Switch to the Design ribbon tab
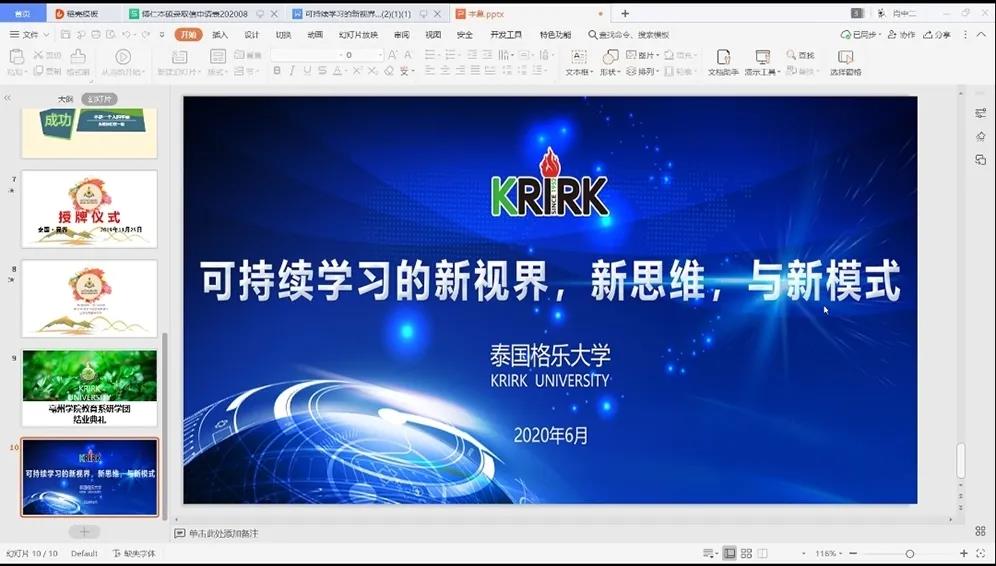Screen dimensions: 996x566 [x=252, y=34]
